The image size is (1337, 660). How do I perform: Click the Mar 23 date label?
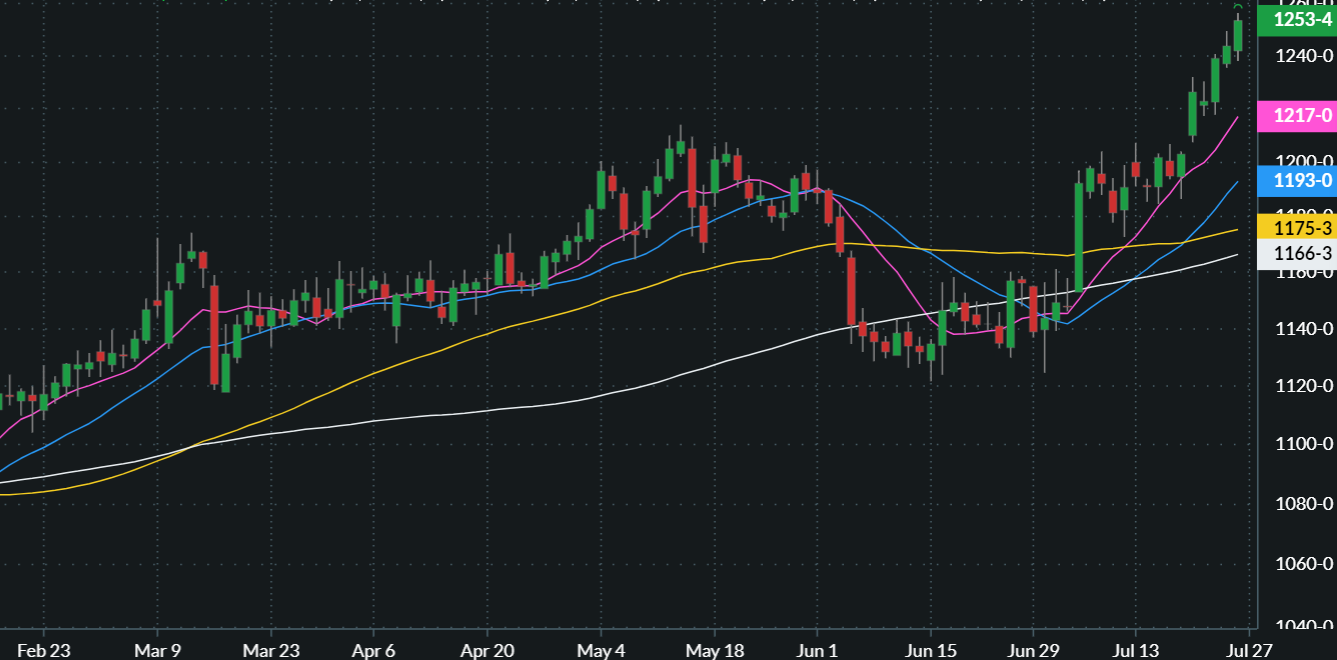[x=273, y=649]
